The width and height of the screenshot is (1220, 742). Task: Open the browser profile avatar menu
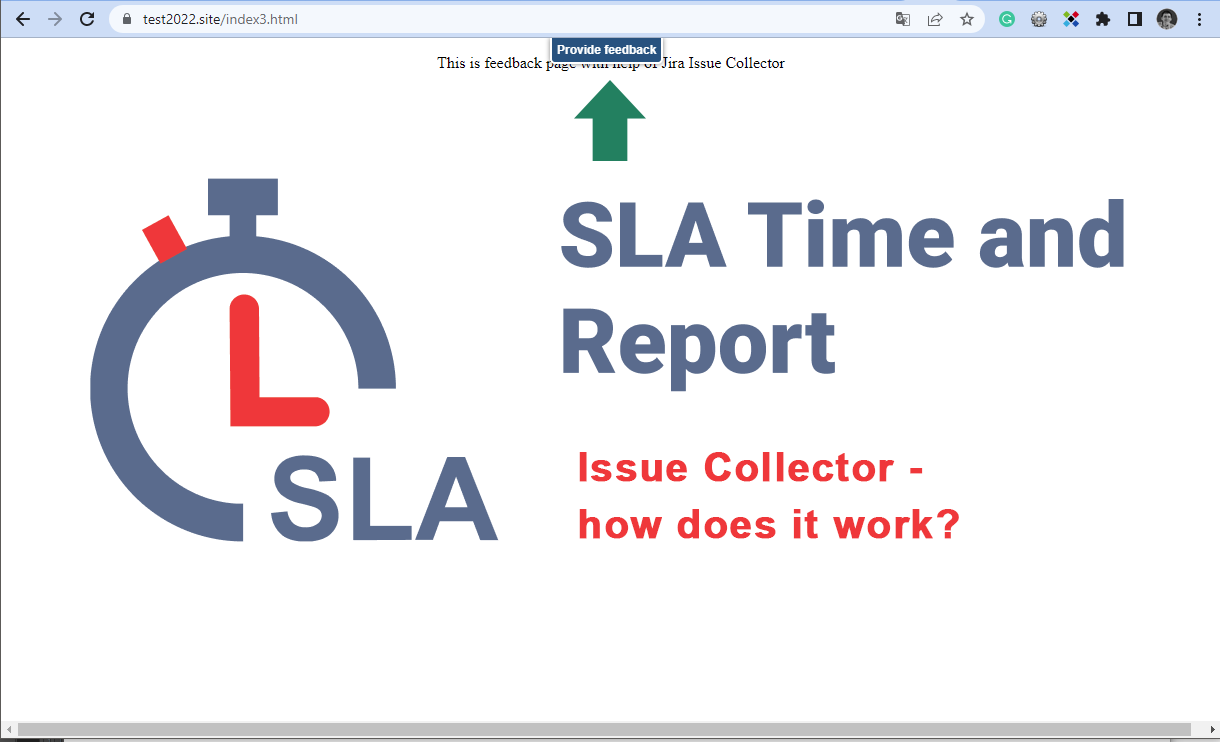point(1166,19)
